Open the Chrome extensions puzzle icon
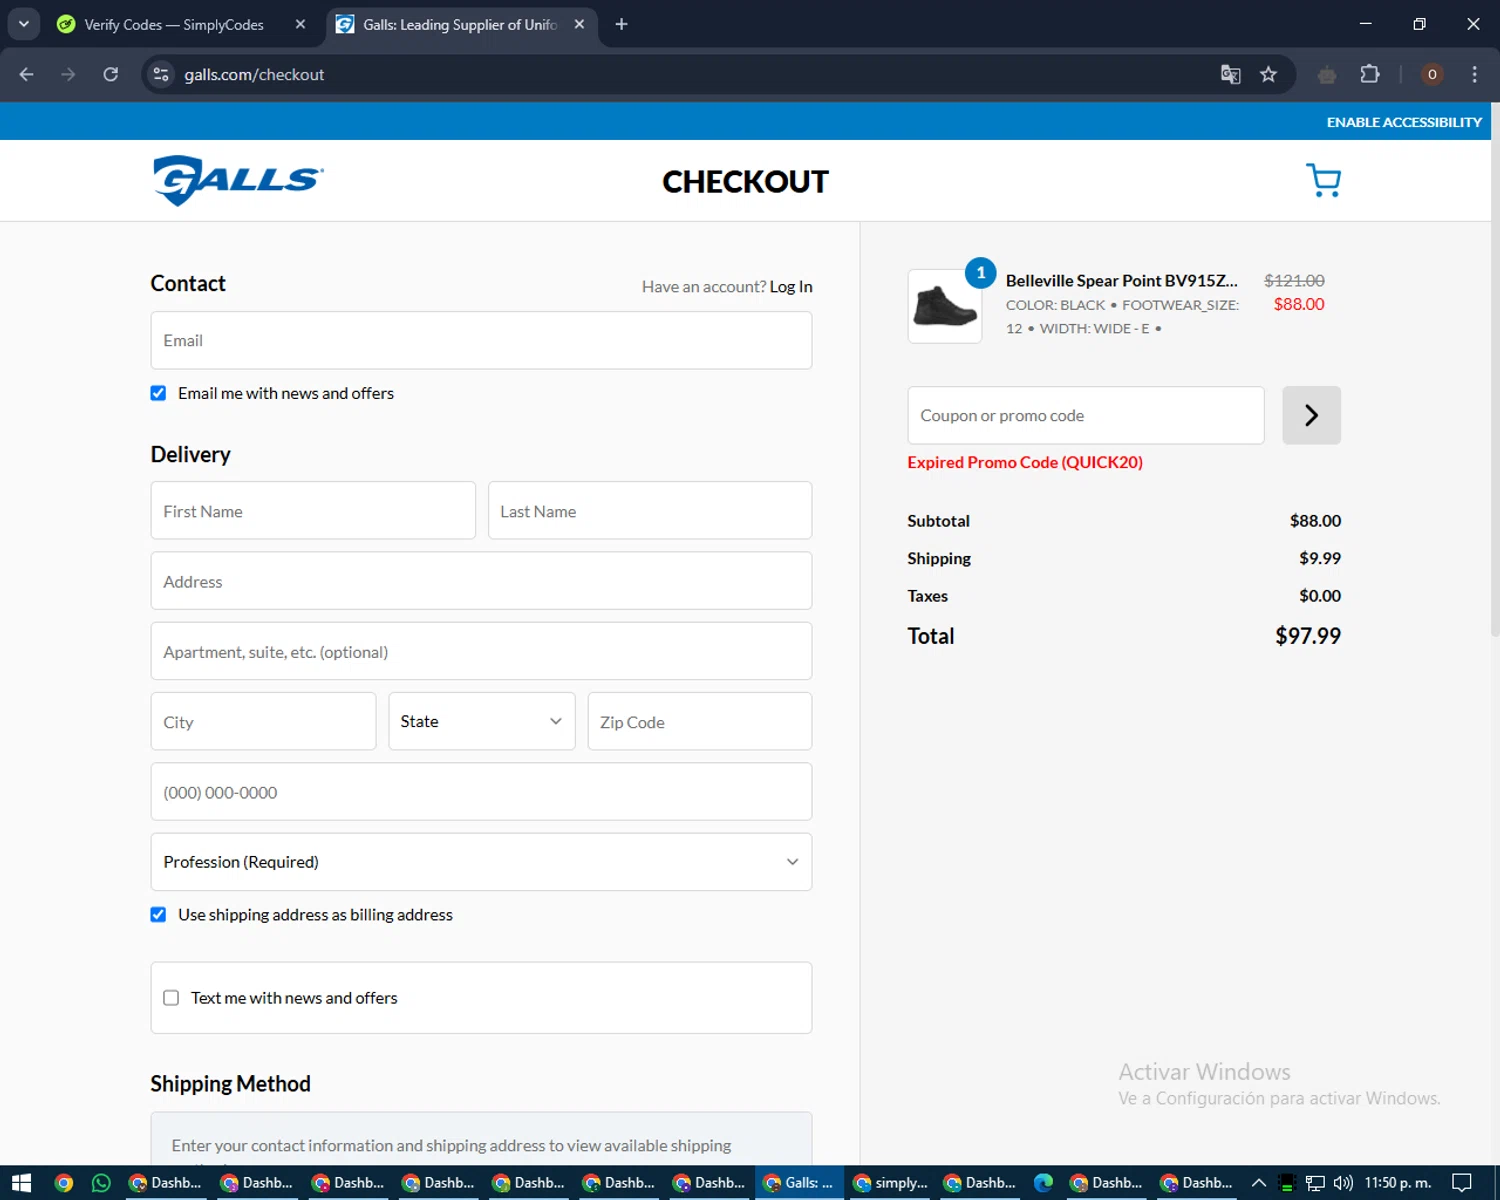 [1370, 74]
